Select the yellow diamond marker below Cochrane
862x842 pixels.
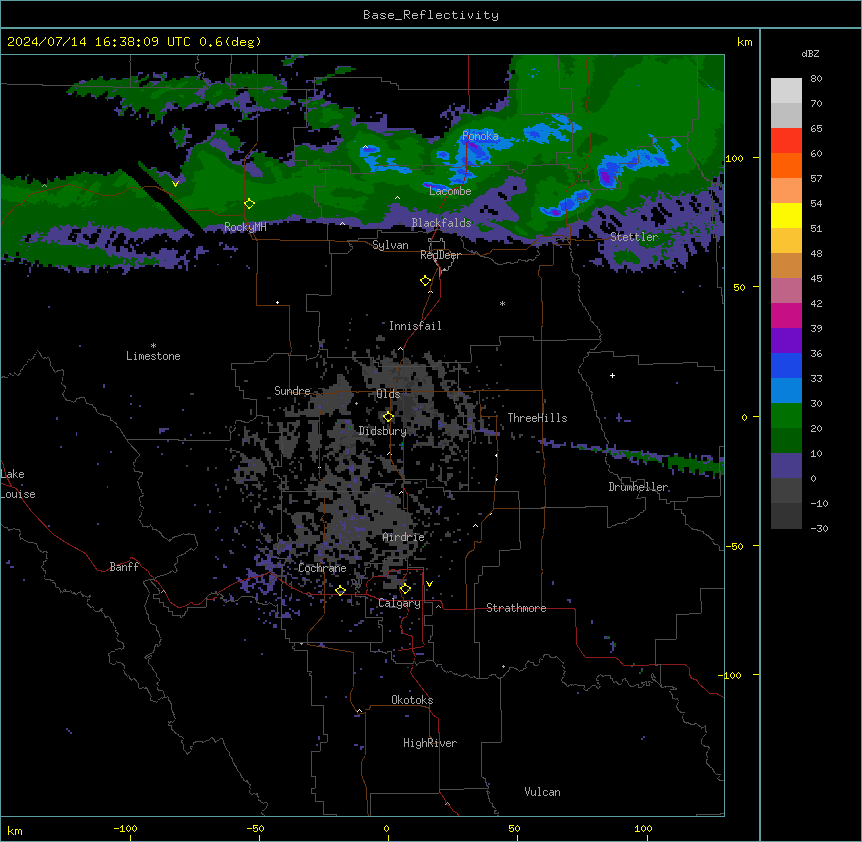tap(340, 590)
